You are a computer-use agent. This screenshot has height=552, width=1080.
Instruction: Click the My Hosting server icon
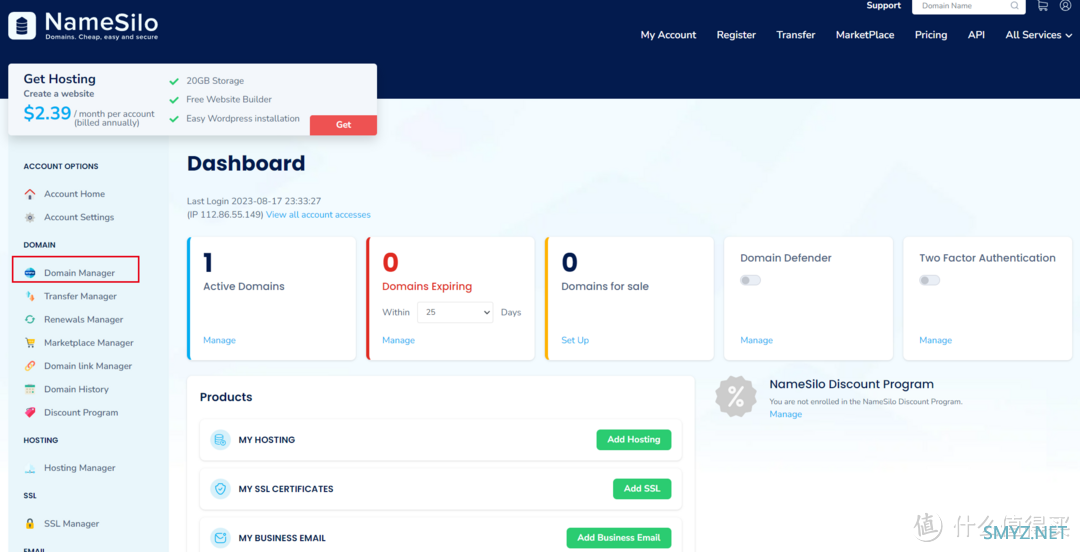(x=220, y=440)
